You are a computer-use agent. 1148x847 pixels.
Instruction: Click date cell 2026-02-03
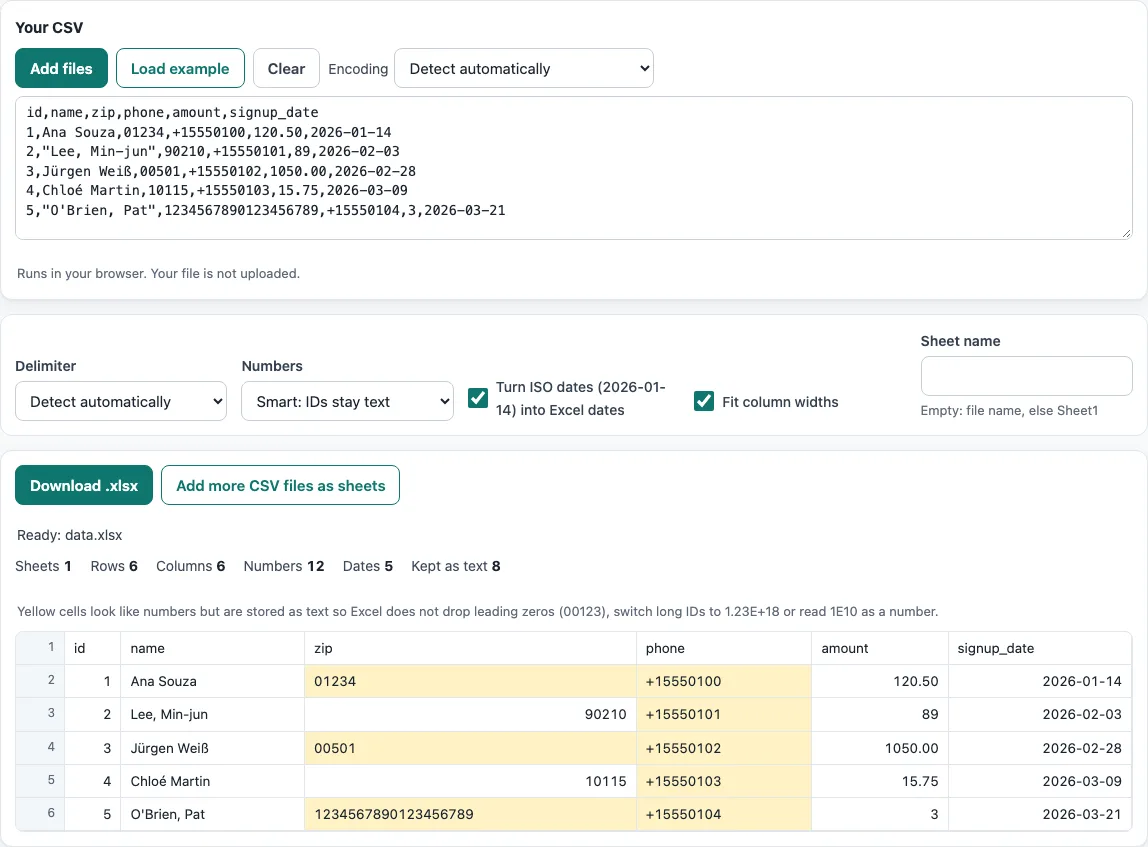pos(1040,714)
